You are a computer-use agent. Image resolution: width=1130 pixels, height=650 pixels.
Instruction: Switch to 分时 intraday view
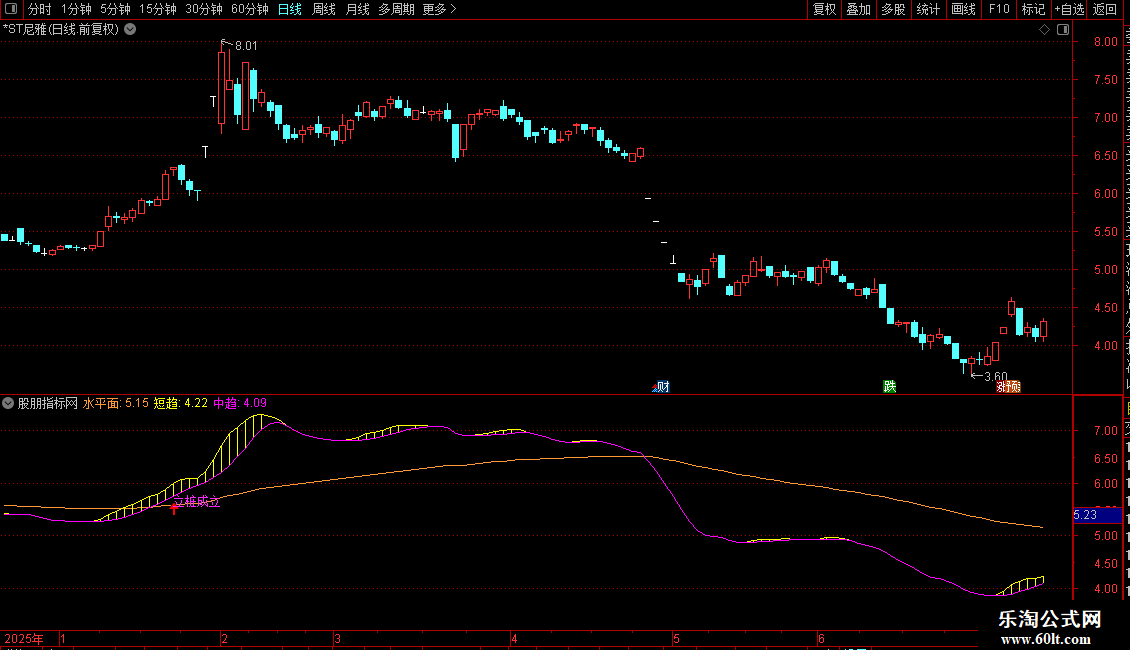[x=40, y=9]
